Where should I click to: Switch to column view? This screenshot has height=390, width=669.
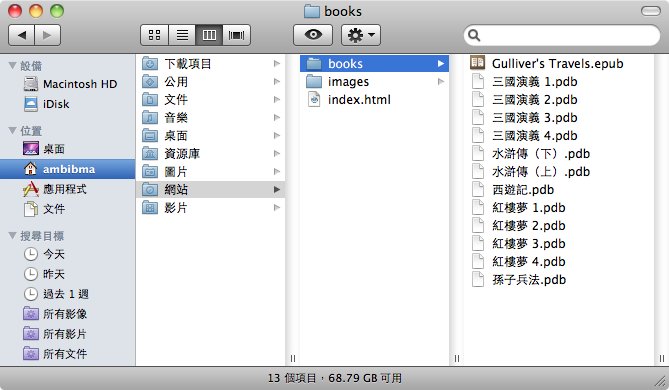tap(209, 35)
